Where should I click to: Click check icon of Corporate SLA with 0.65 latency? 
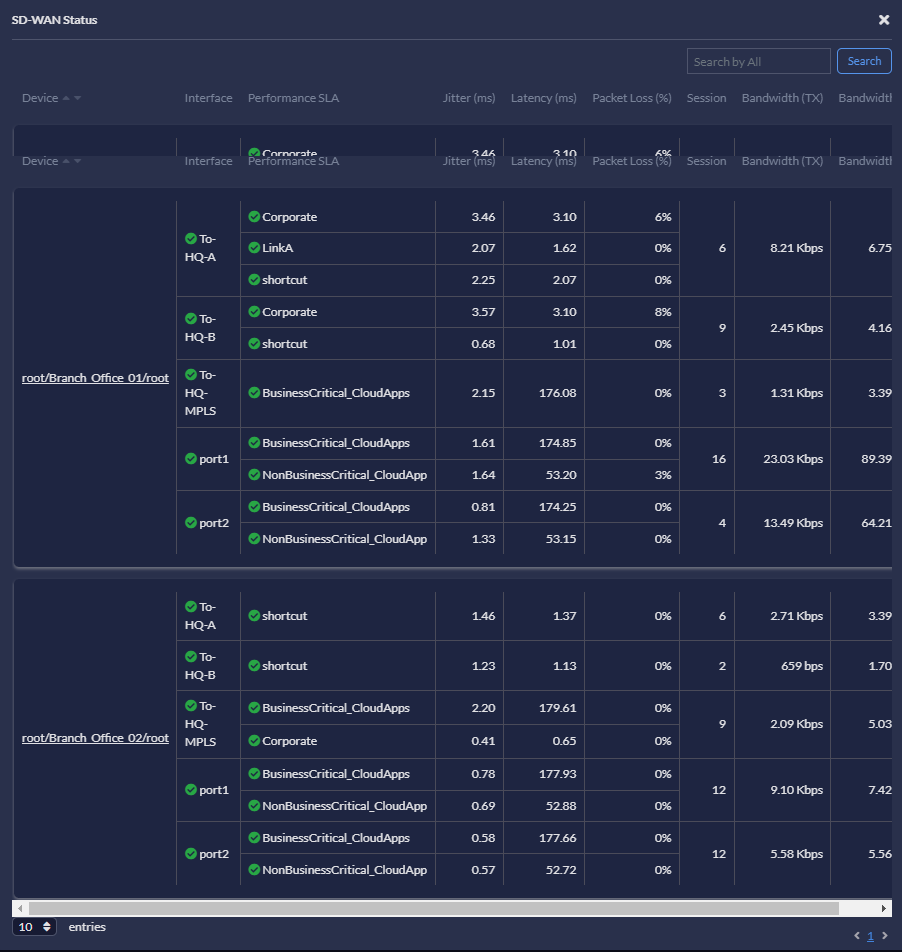(254, 741)
